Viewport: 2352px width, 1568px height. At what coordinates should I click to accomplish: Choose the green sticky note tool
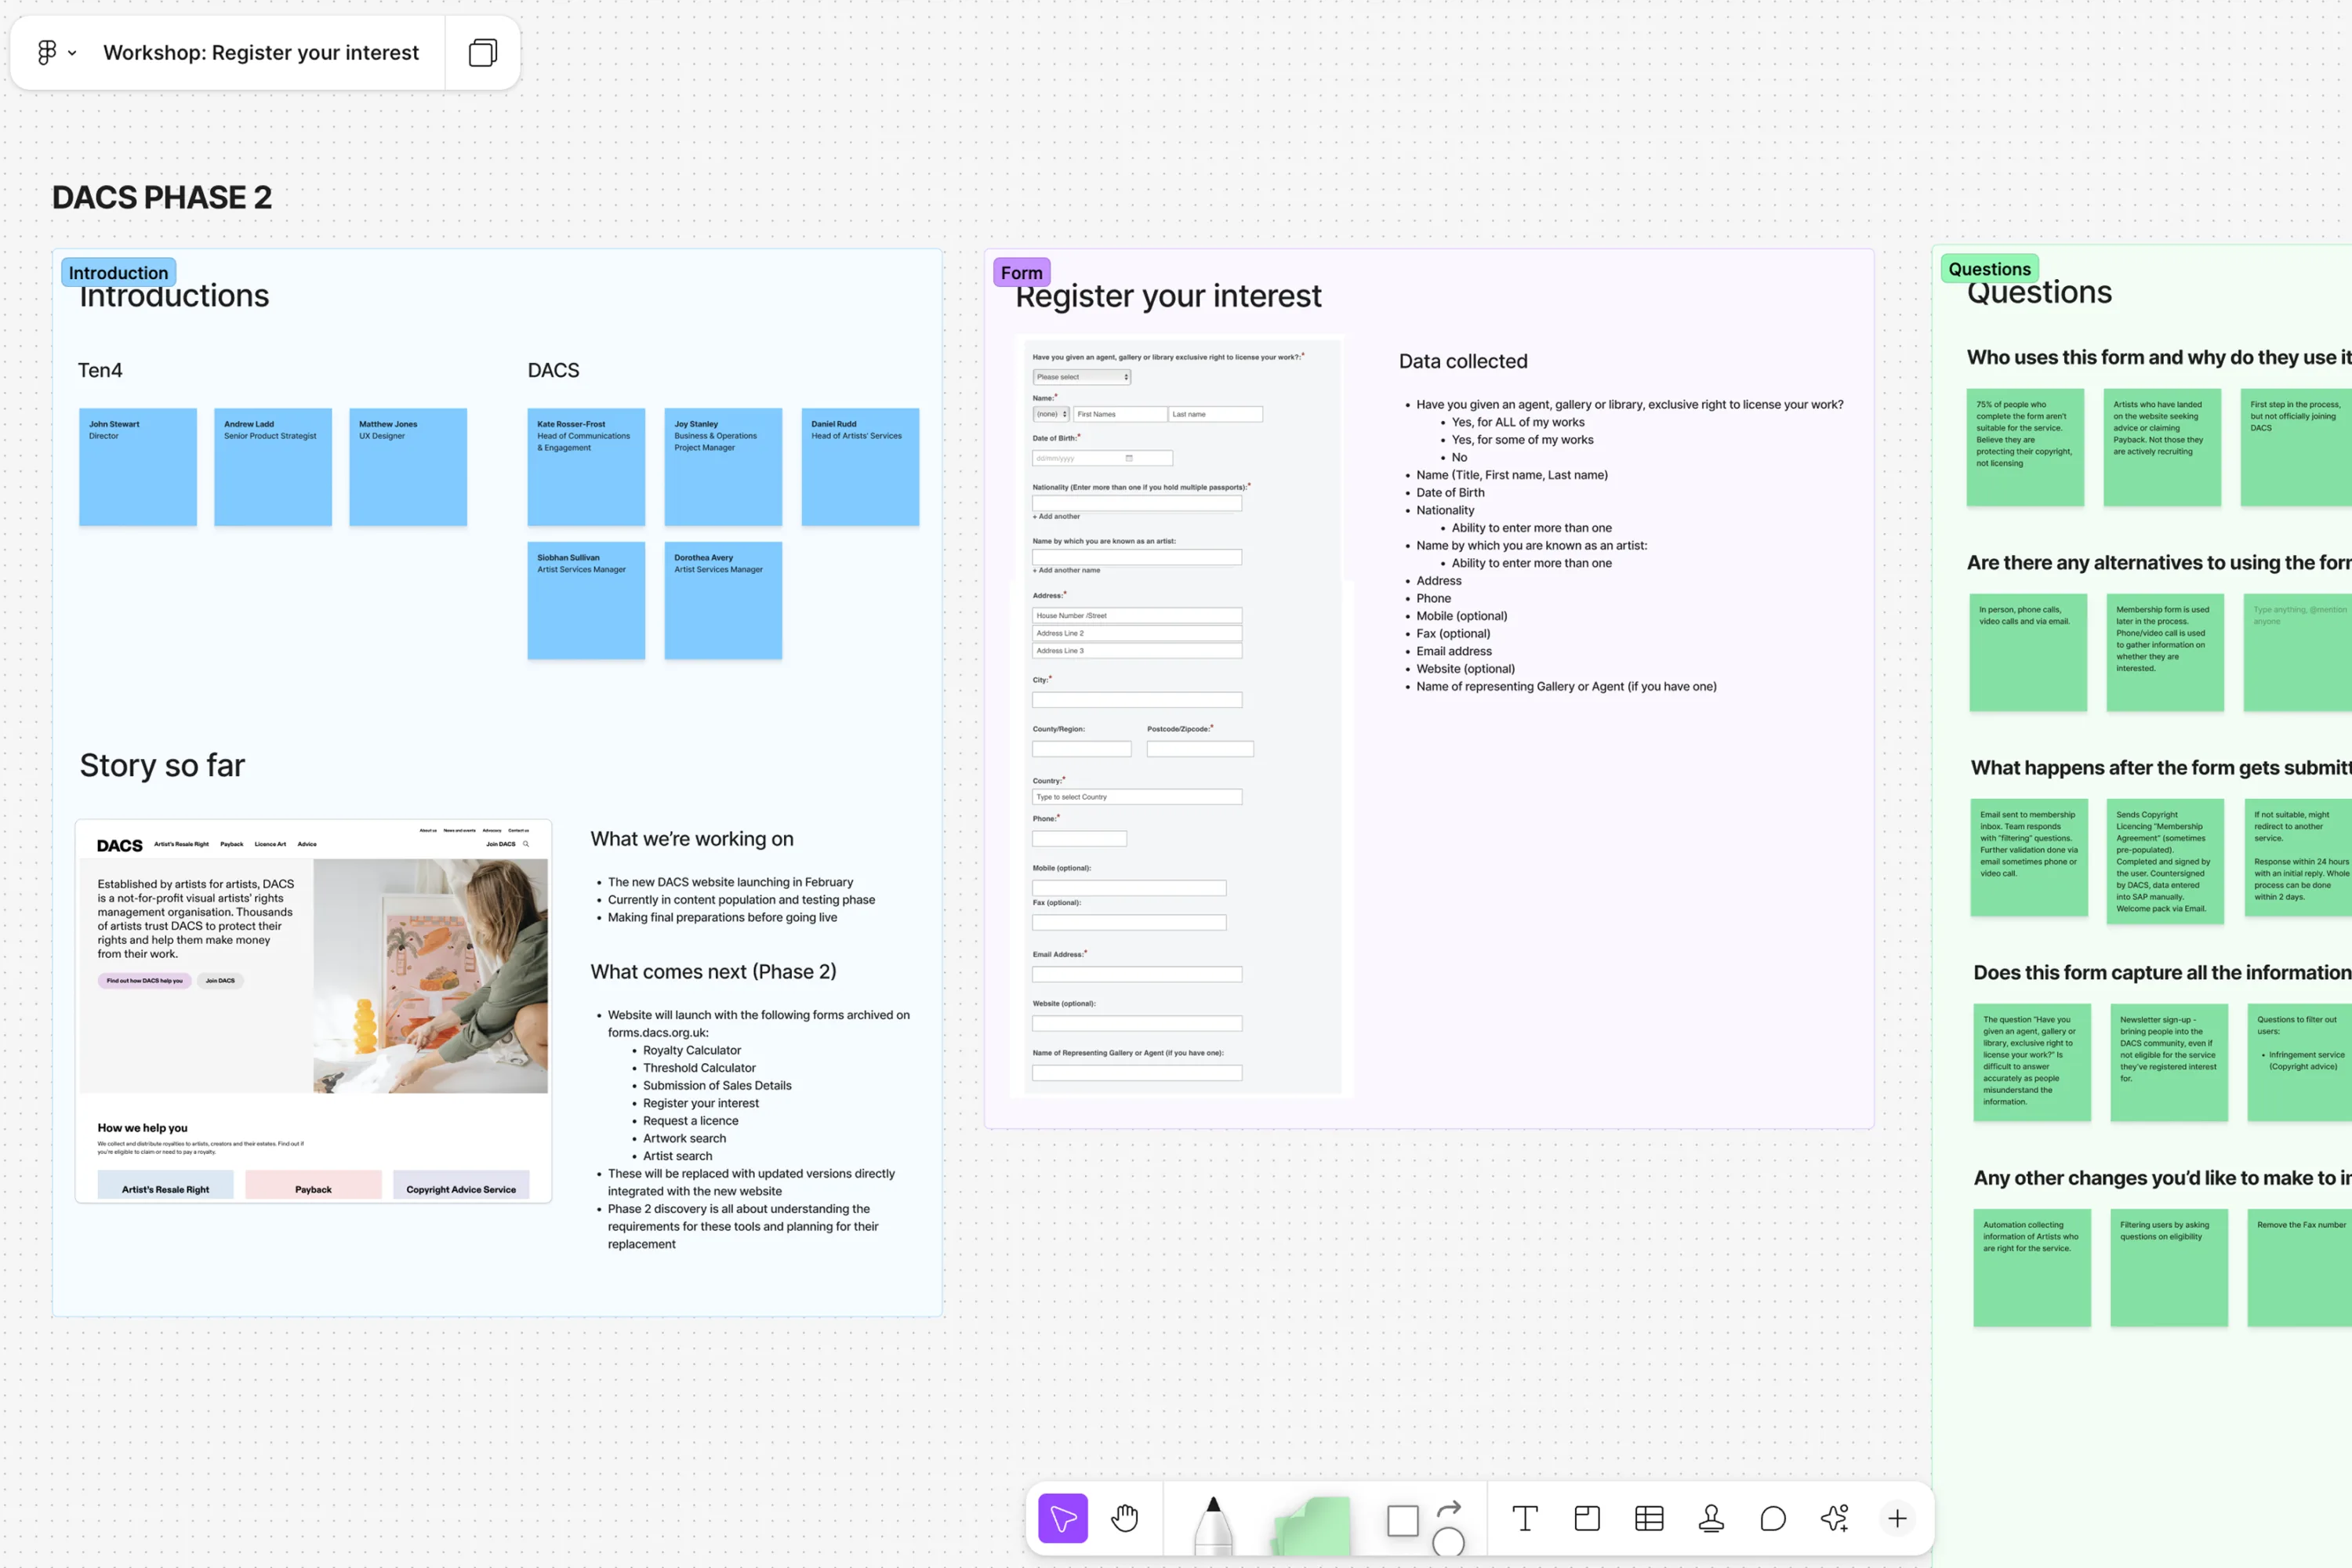pos(1312,1525)
